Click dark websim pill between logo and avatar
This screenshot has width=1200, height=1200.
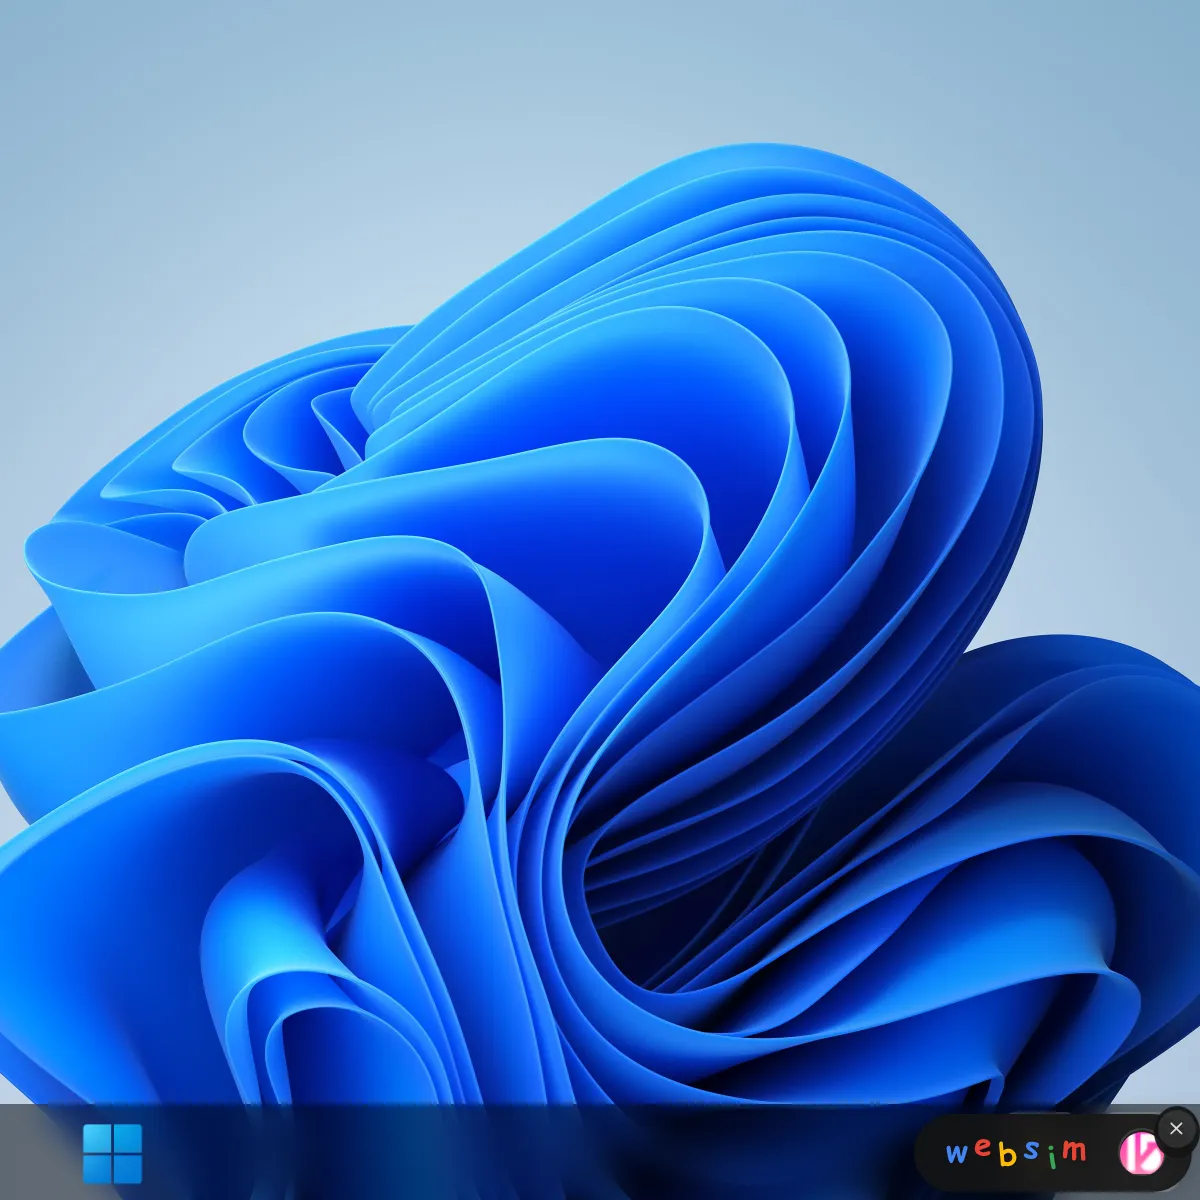[1102, 1154]
